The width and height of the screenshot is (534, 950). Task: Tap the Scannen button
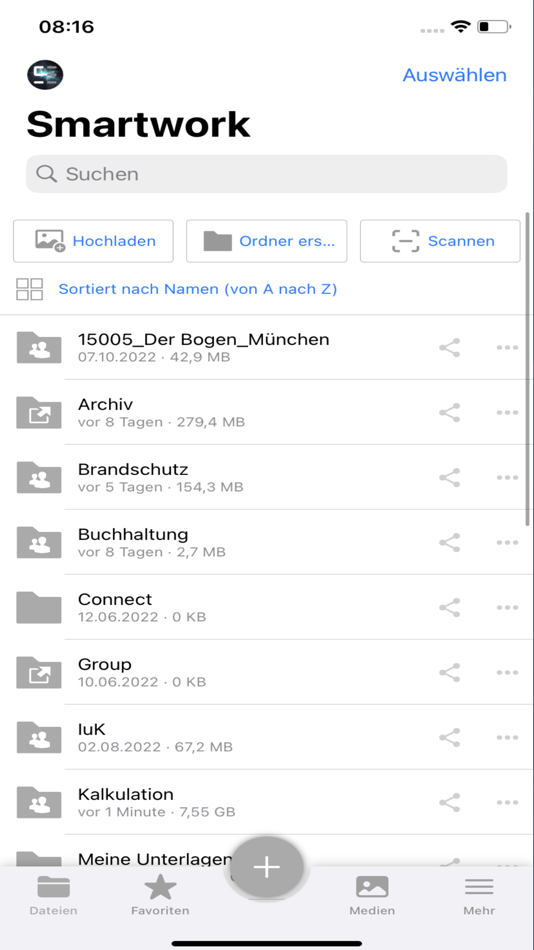click(x=440, y=241)
